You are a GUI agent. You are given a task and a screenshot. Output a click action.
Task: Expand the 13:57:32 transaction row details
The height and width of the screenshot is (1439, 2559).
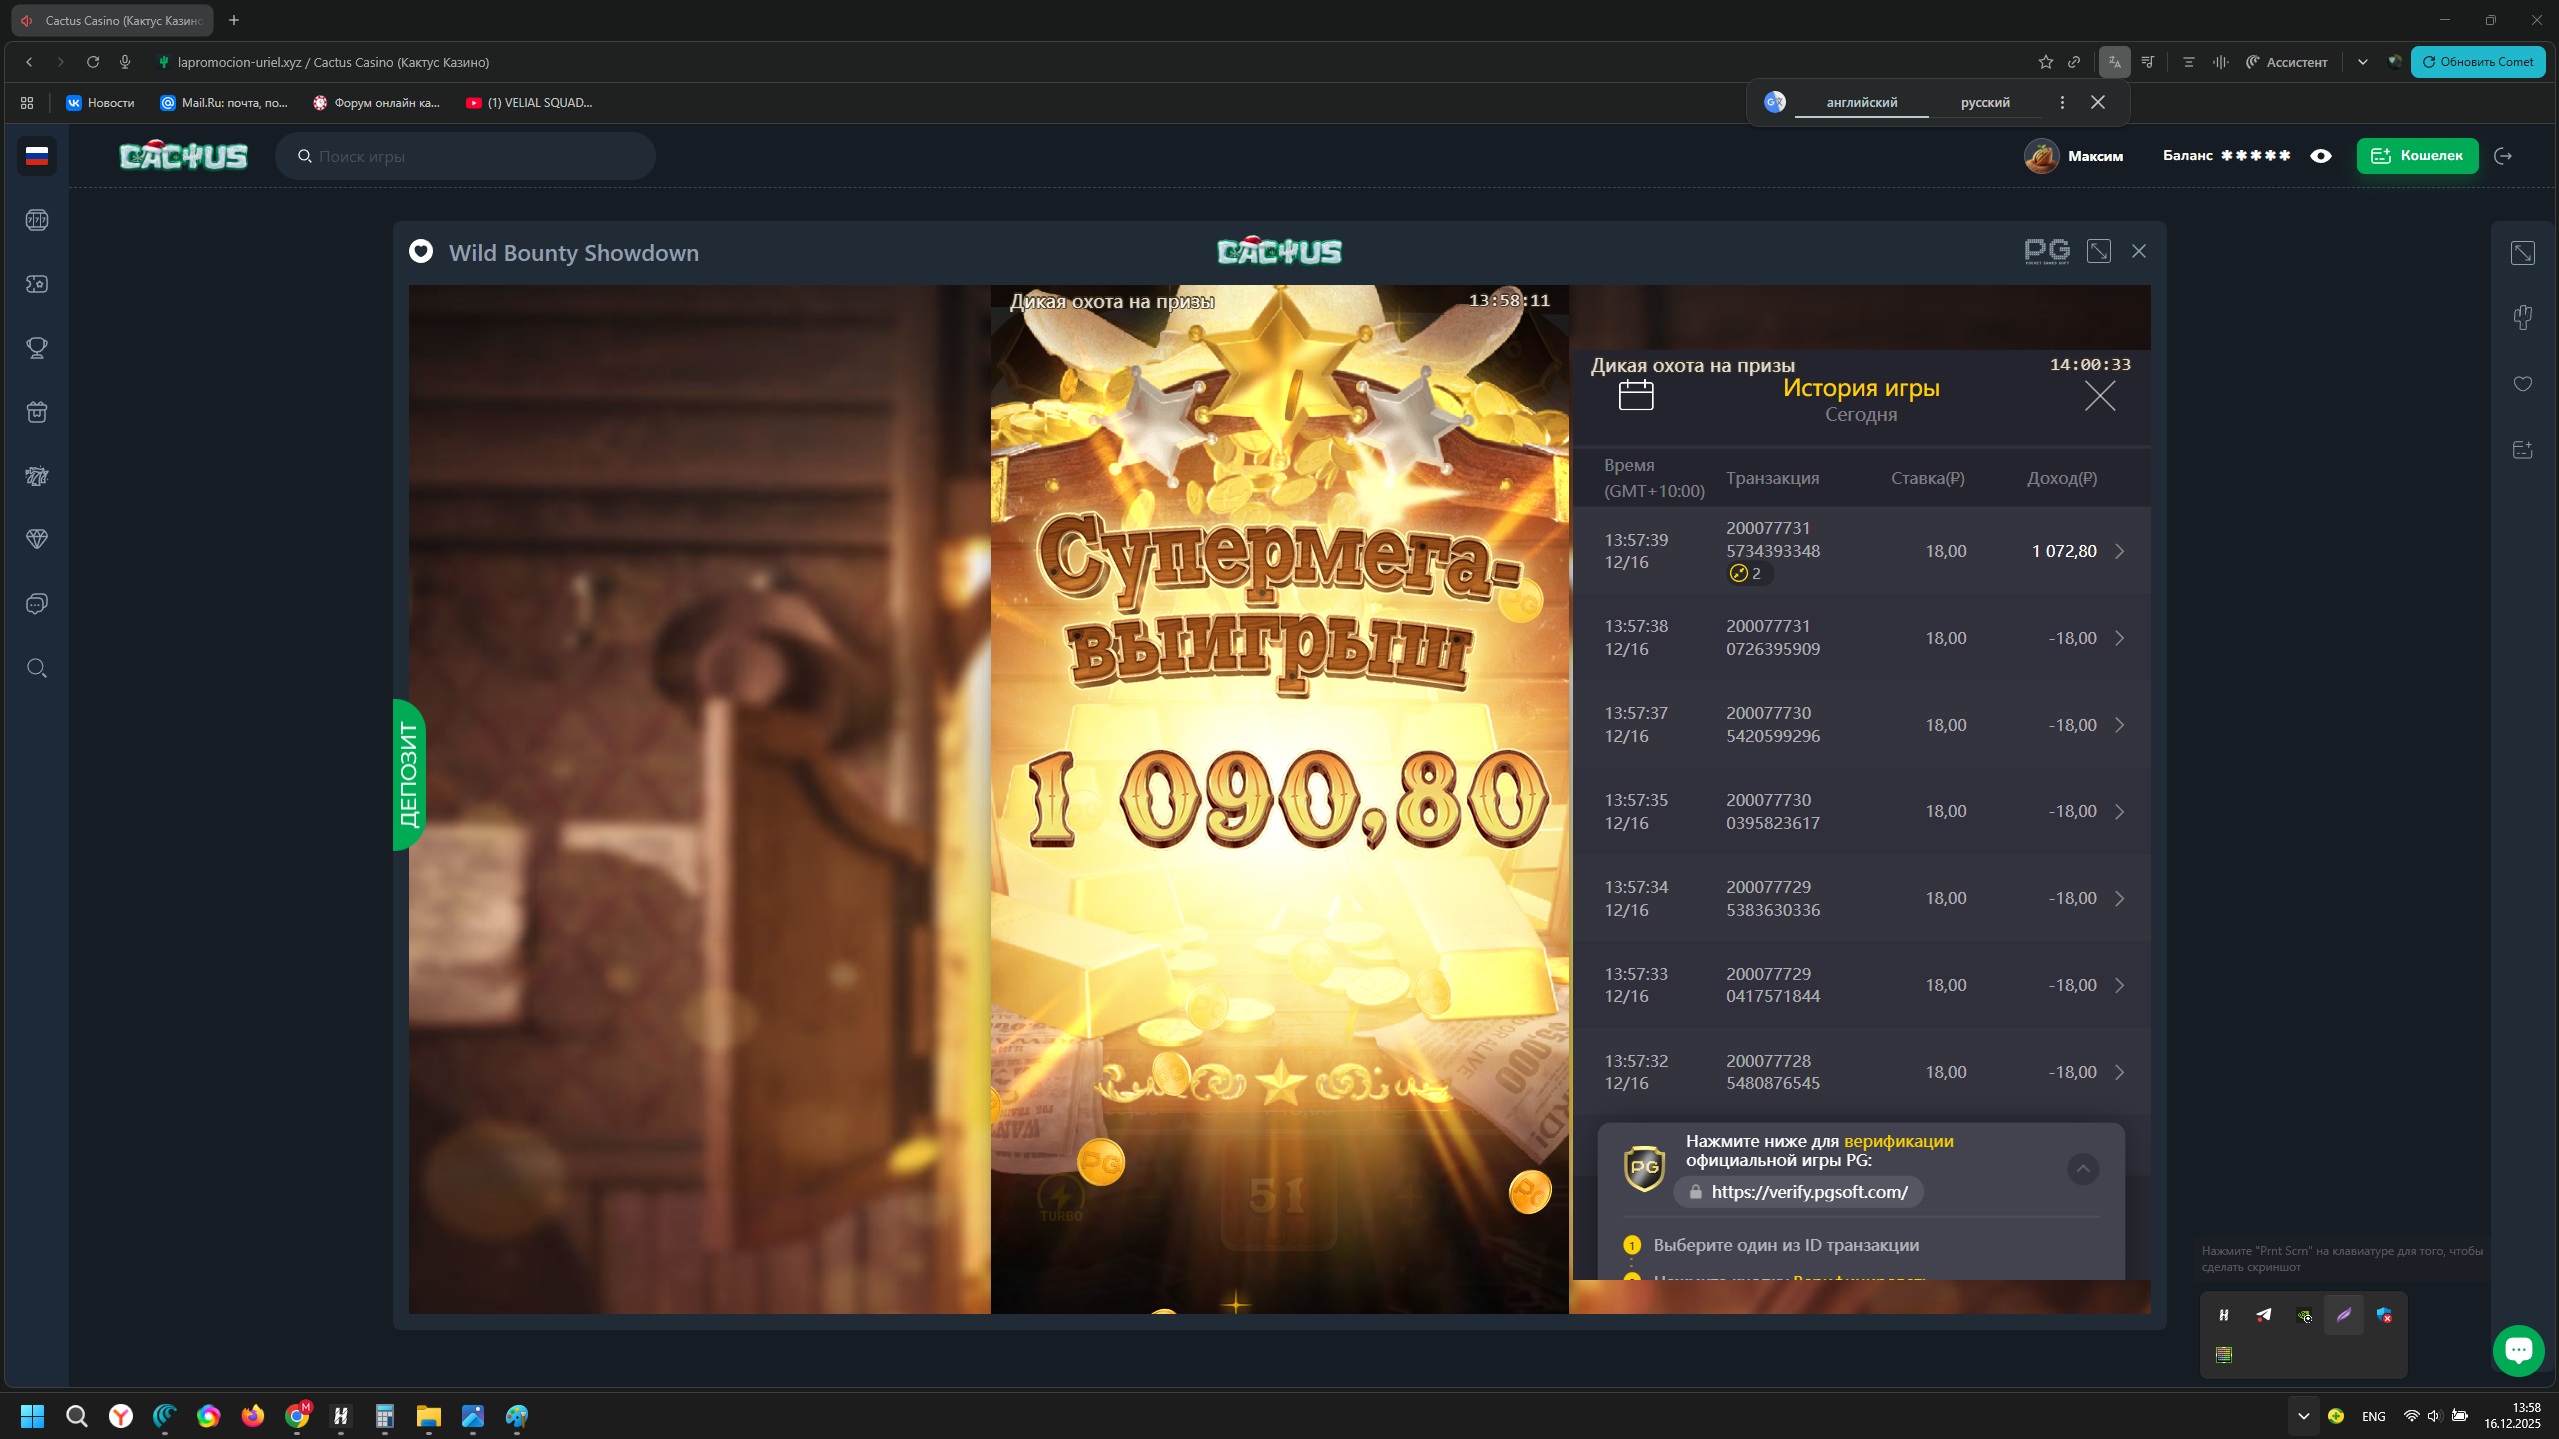pos(2119,1072)
